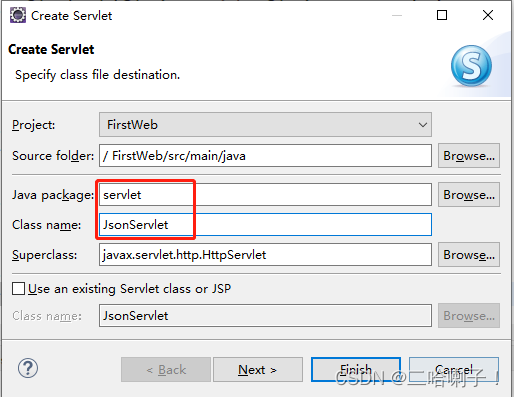This screenshot has width=514, height=397.
Task: Open the Project dropdown showing FirstWeb
Action: pos(265,125)
